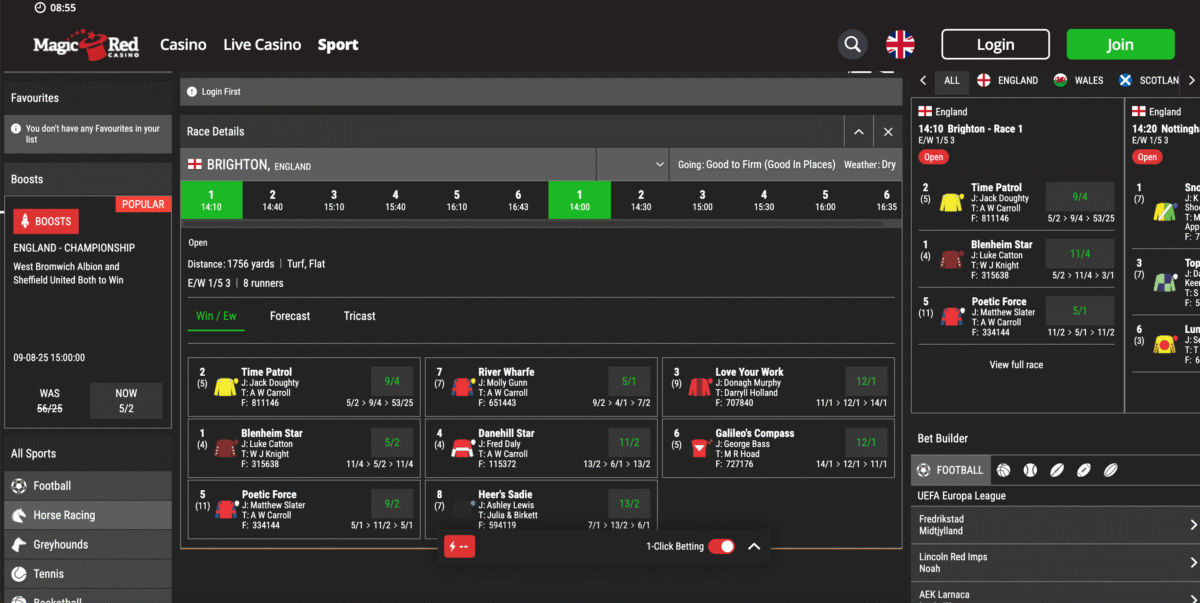1200x603 pixels.
Task: Open the Live Casino menu
Action: coord(262,44)
